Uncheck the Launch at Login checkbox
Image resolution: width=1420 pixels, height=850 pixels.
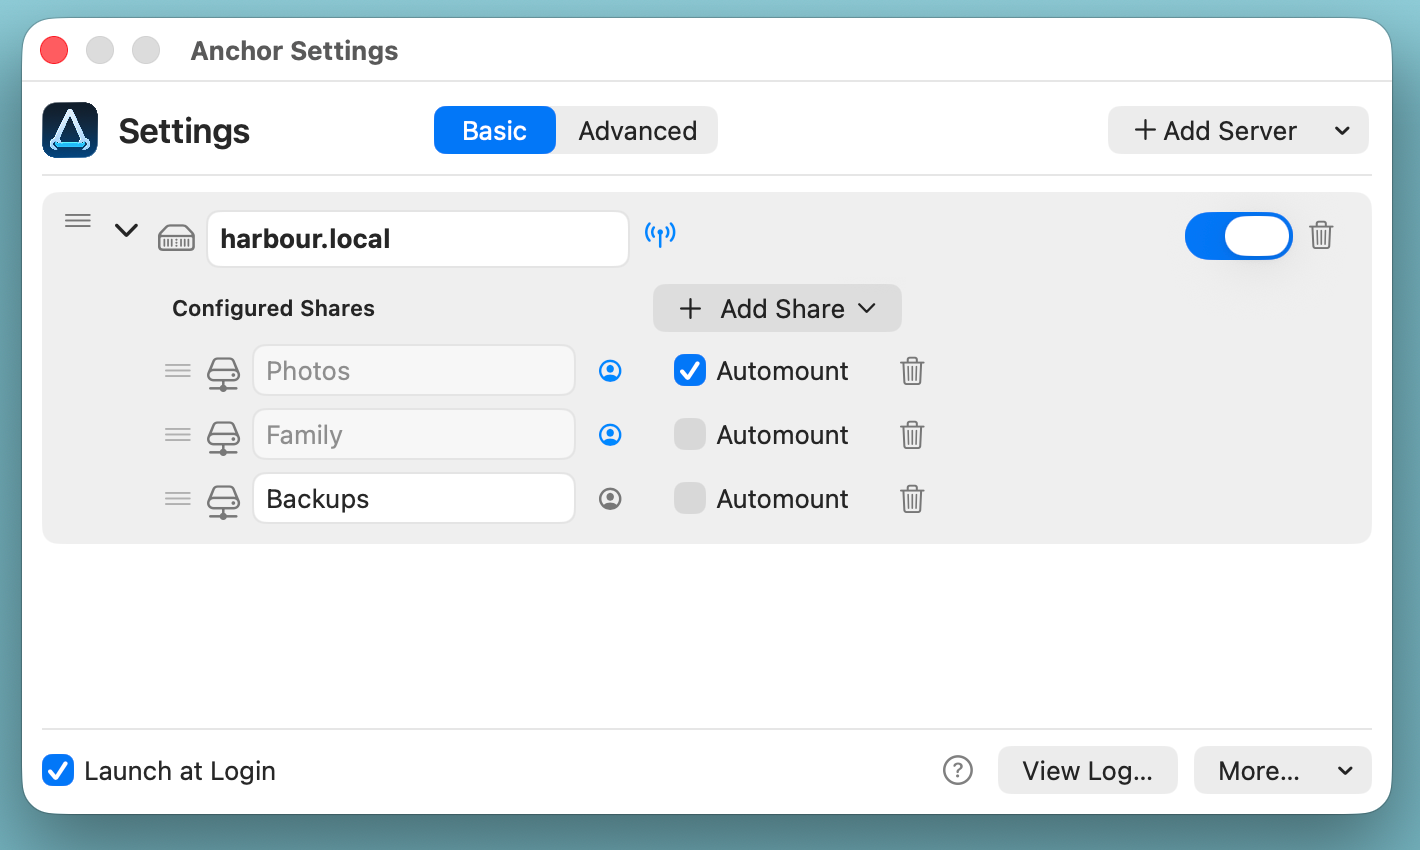pyautogui.click(x=58, y=770)
